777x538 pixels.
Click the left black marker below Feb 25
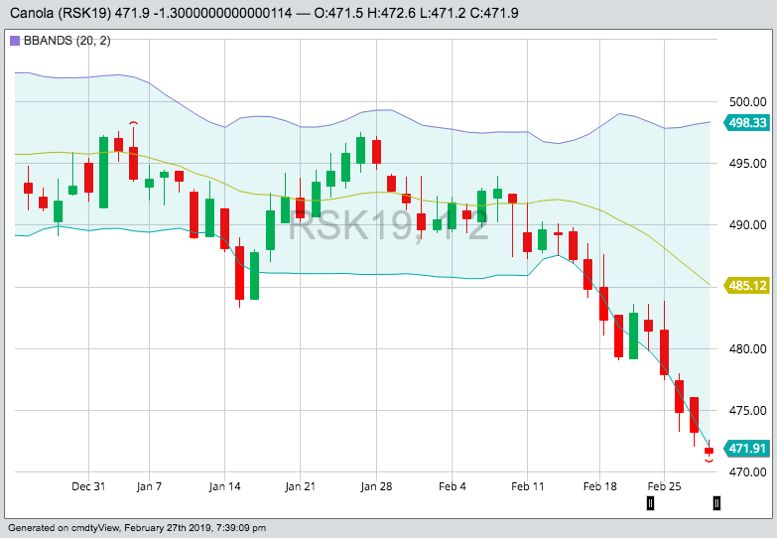pos(650,504)
